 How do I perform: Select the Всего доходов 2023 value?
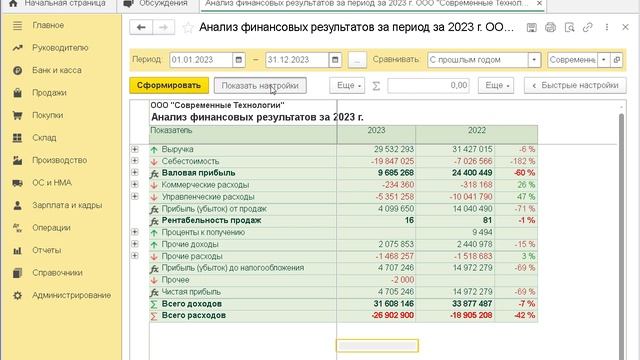(393, 304)
